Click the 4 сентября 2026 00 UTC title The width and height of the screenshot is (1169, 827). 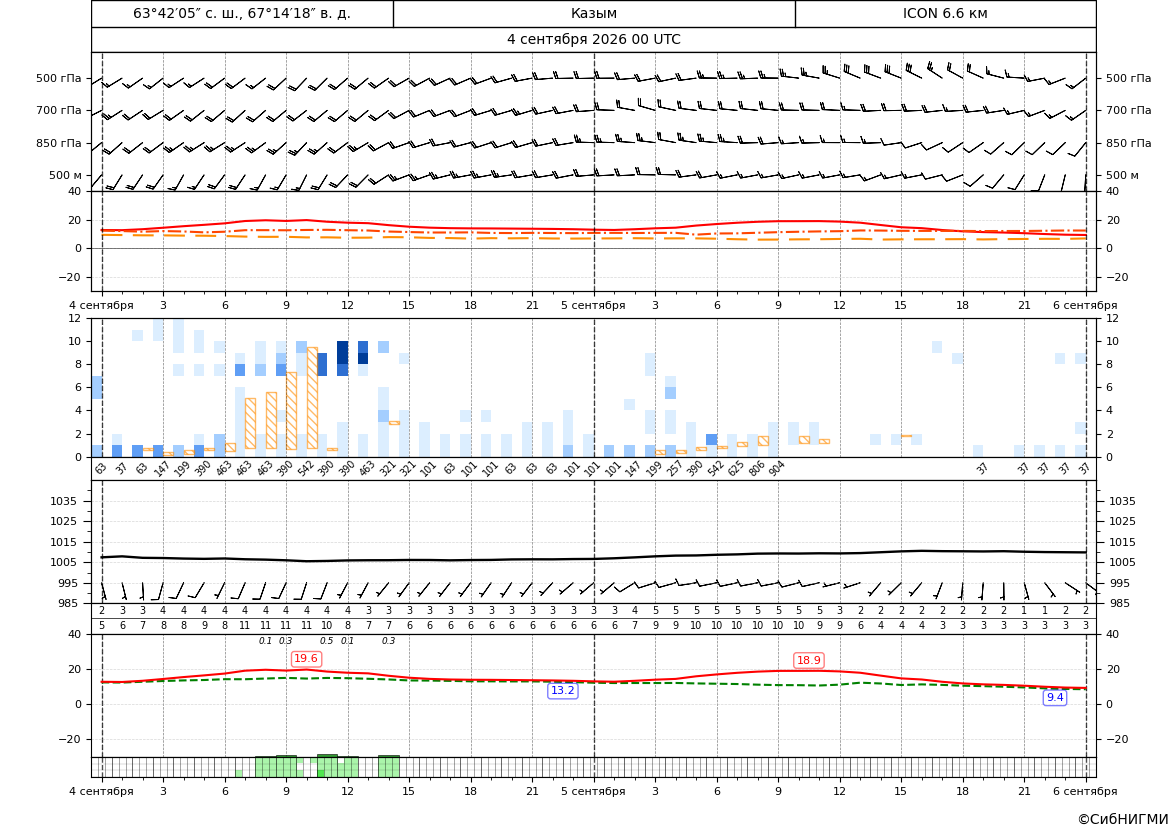tap(593, 40)
